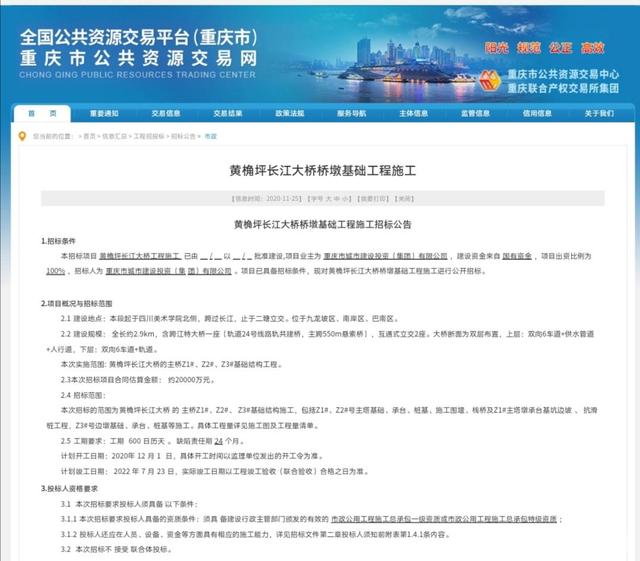Set font size to 中
The width and height of the screenshot is (640, 561).
[337, 199]
